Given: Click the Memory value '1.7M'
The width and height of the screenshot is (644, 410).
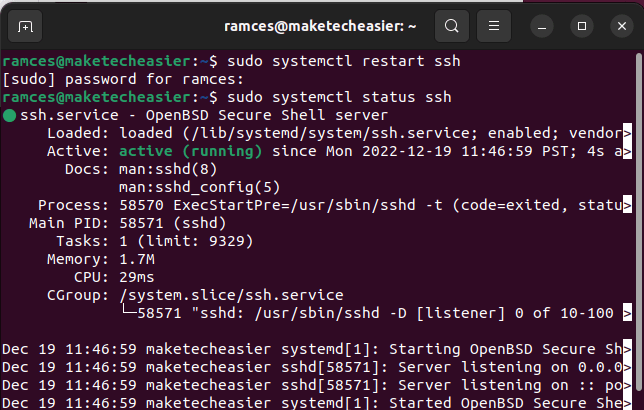Looking at the screenshot, I should click(x=137, y=260).
